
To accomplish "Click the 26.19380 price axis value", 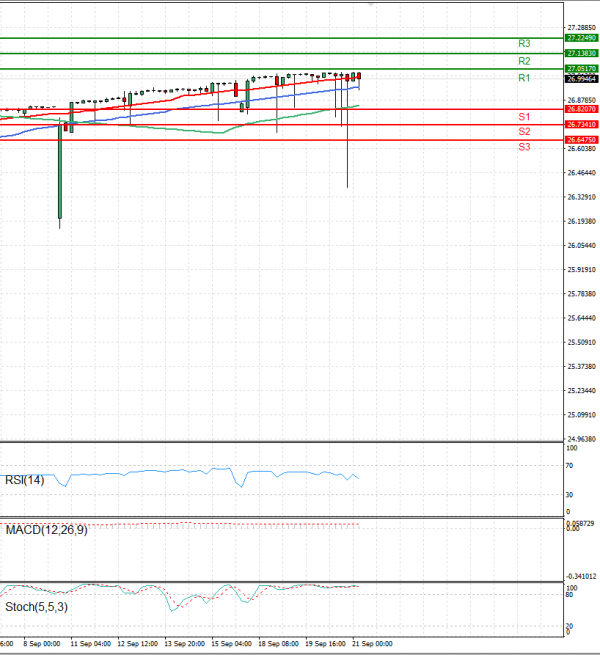I will coord(581,221).
